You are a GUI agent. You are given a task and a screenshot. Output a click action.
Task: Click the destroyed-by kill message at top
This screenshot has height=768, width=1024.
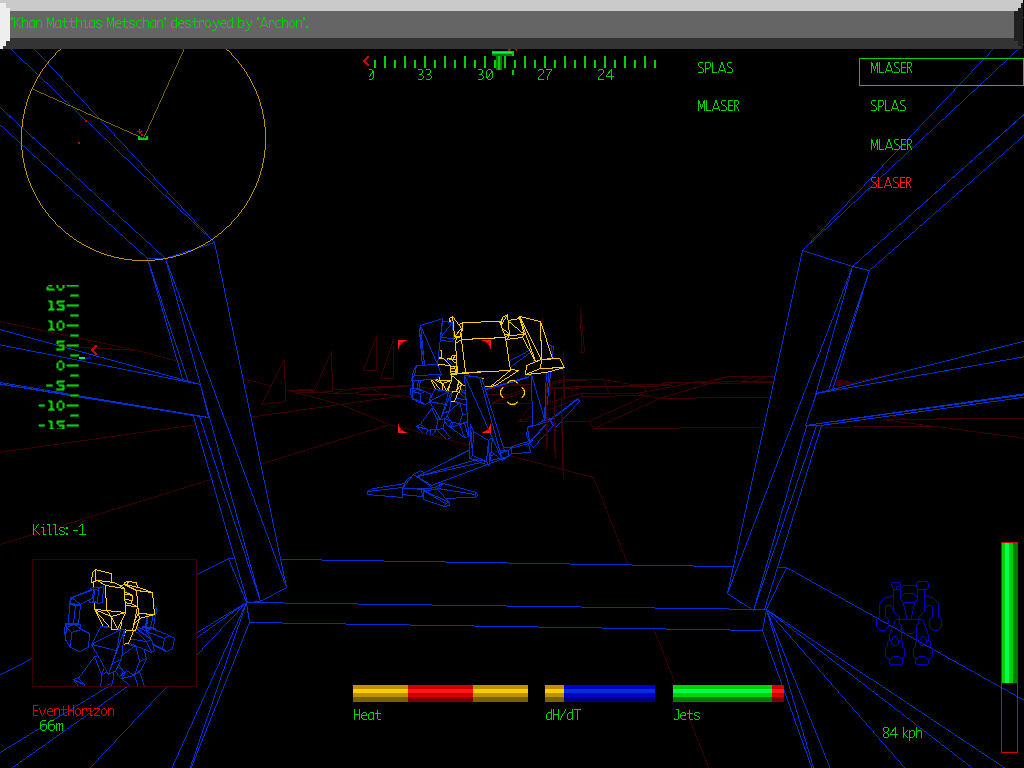[x=160, y=22]
